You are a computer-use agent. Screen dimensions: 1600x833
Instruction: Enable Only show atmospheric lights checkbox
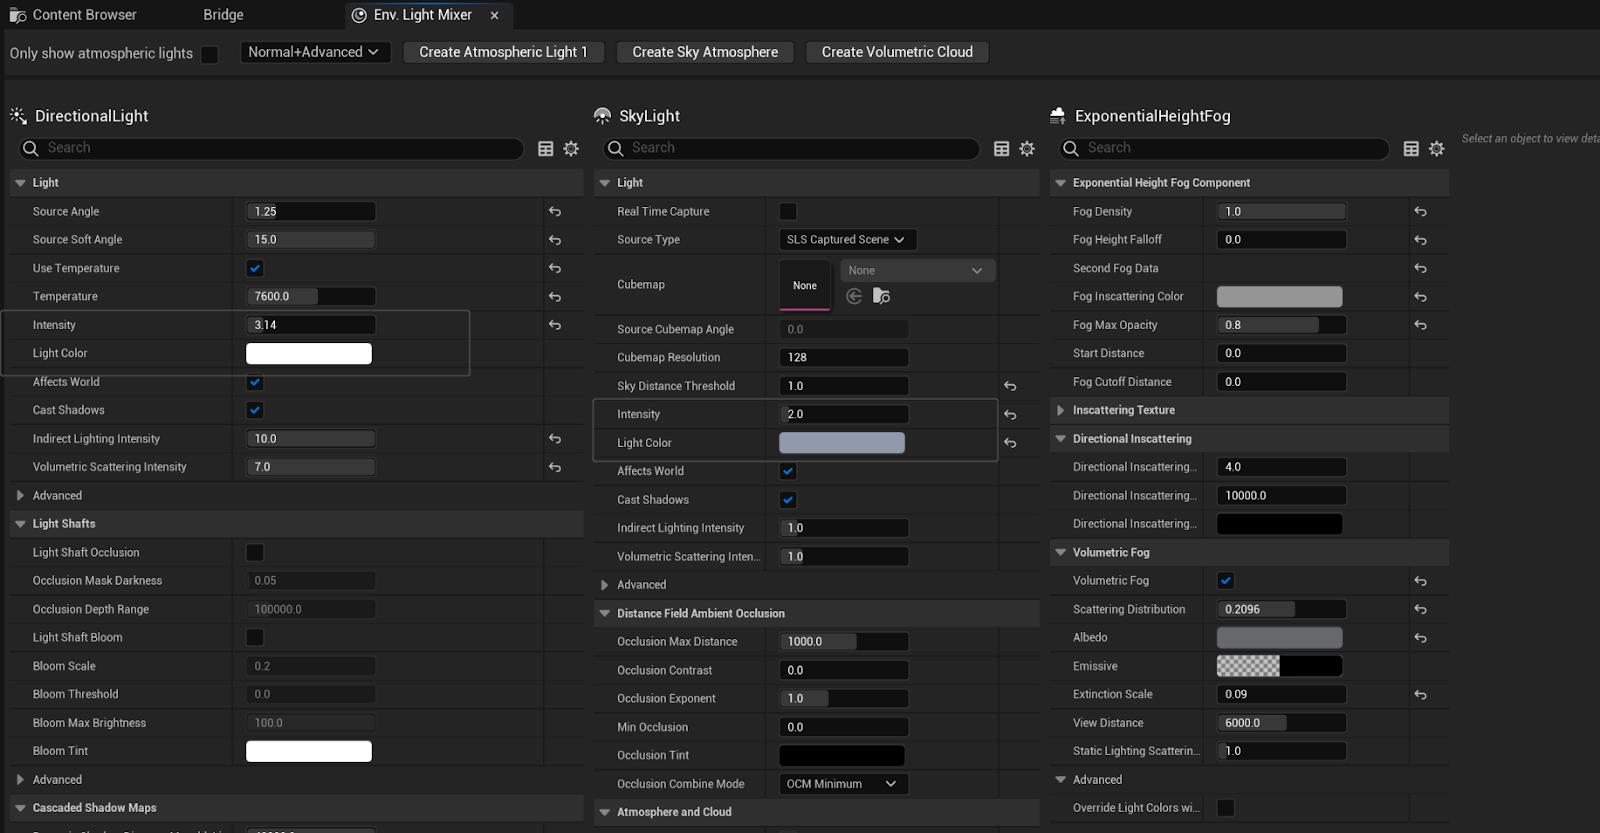(210, 54)
